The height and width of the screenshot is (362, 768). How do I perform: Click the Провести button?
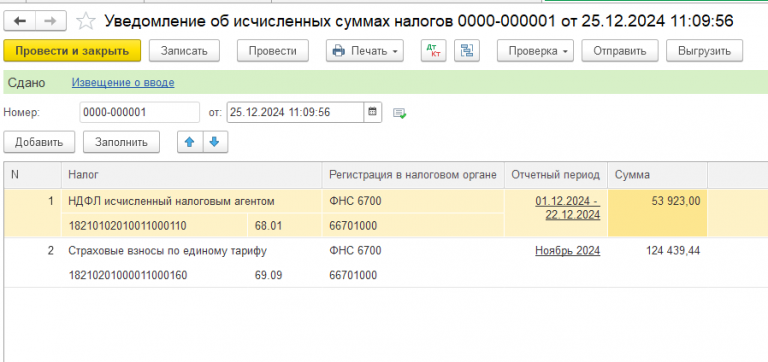coord(273,50)
